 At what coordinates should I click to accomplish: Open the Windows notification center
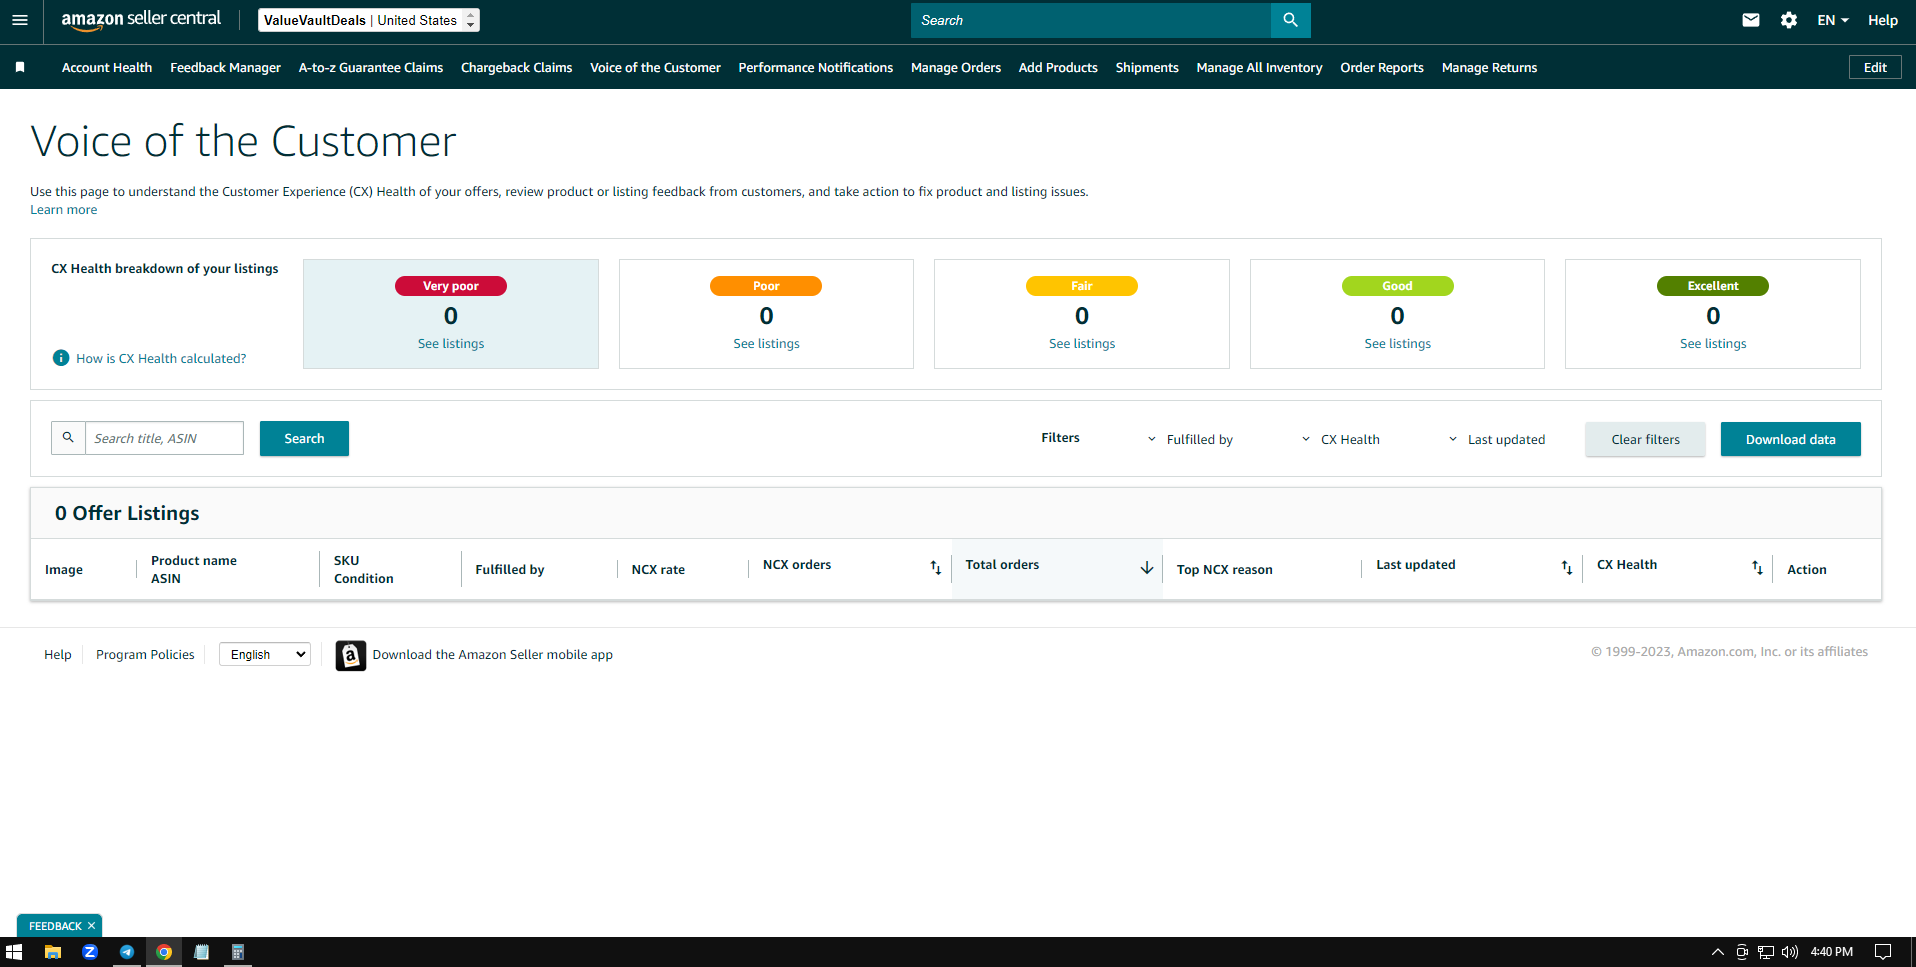click(1883, 952)
